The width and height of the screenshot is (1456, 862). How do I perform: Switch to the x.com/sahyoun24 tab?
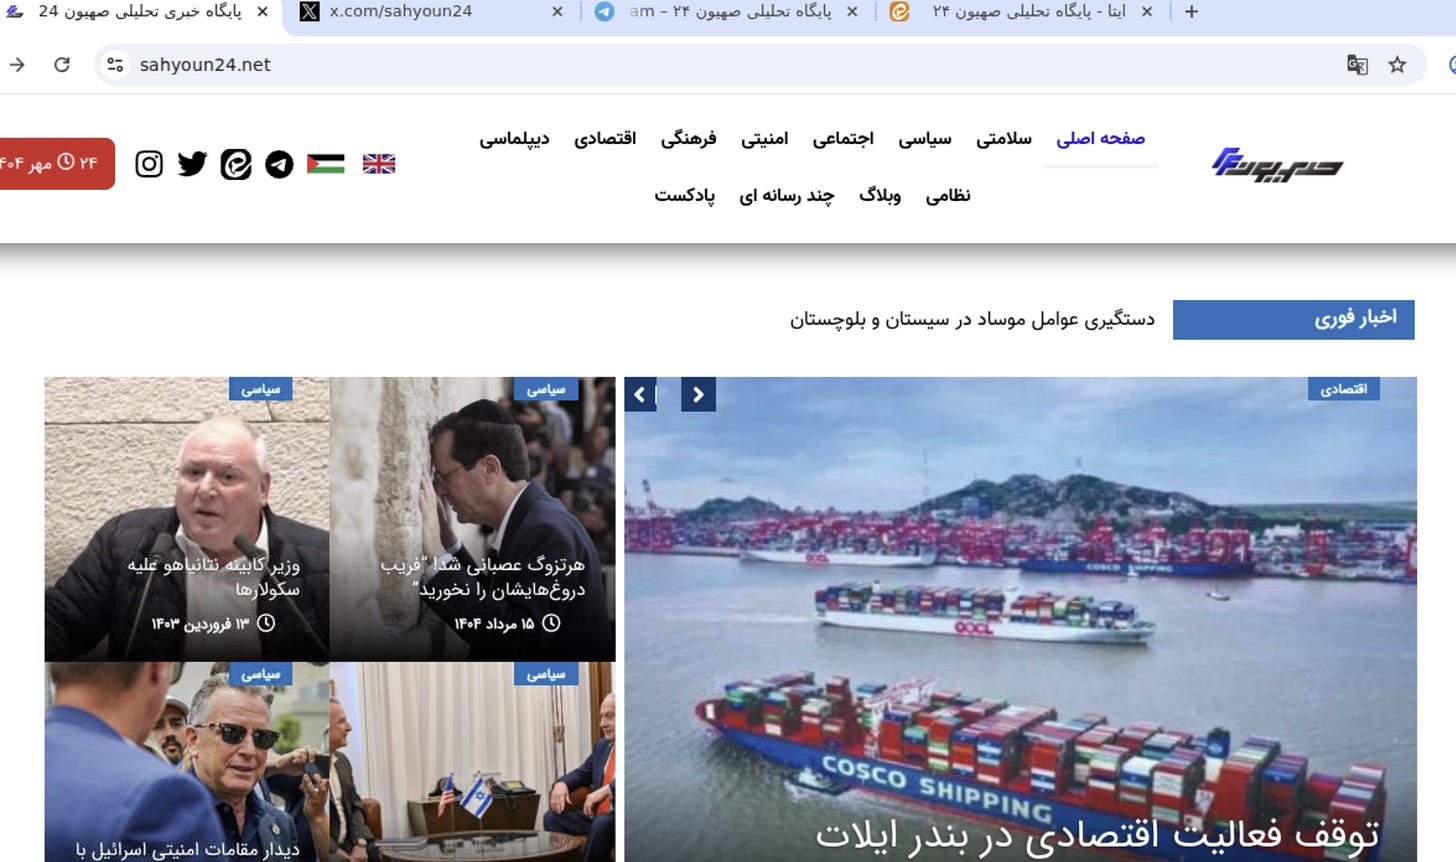click(x=430, y=12)
